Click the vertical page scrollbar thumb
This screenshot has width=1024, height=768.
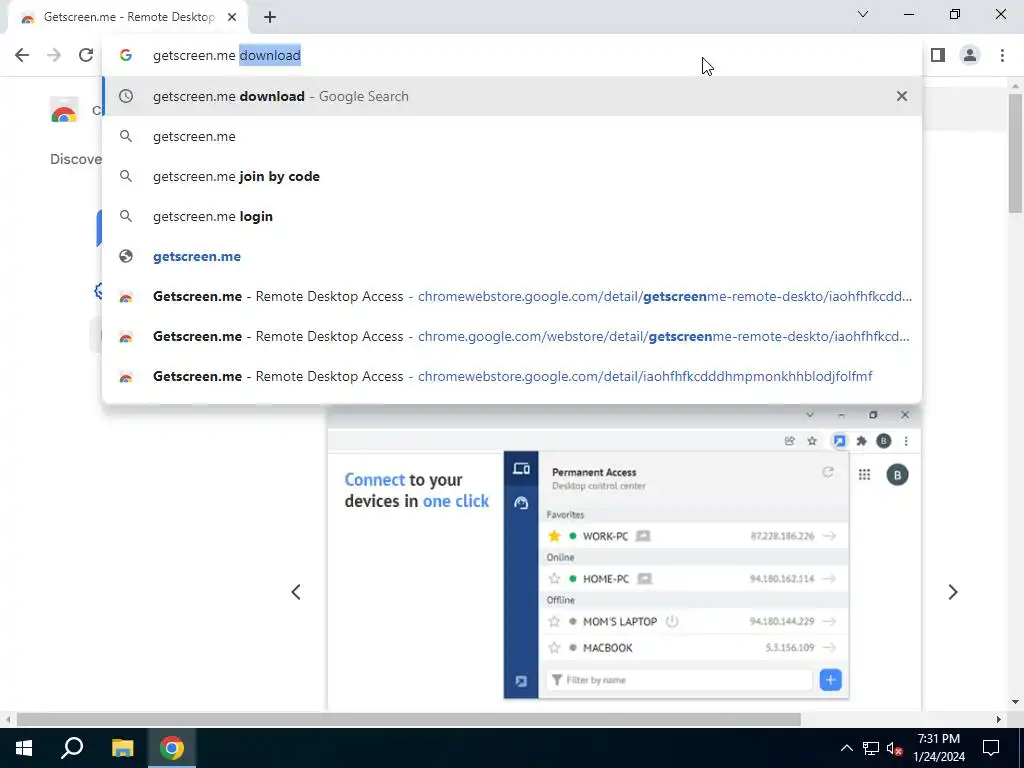[1015, 153]
